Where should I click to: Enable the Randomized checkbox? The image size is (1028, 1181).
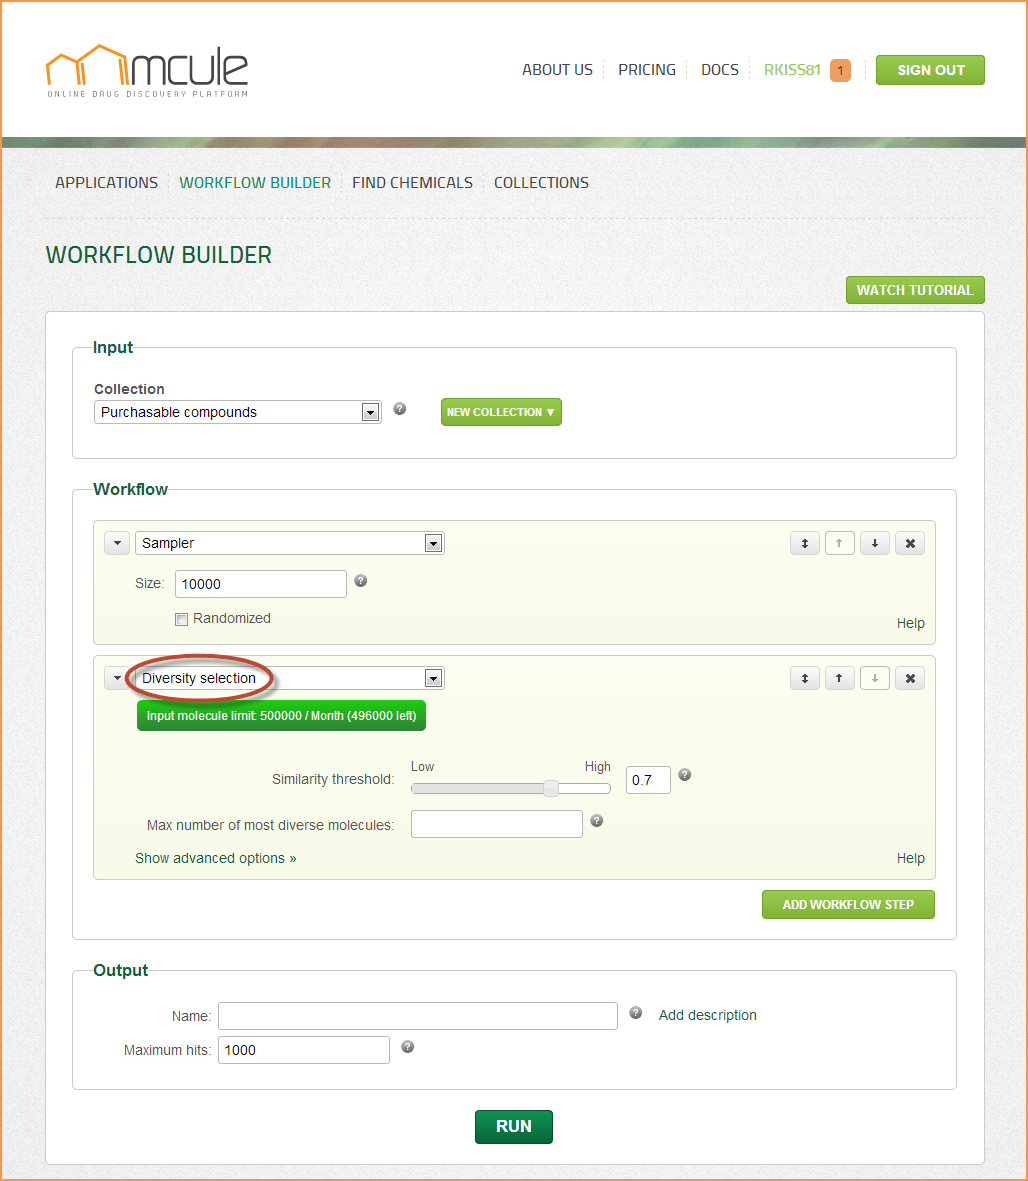[x=182, y=619]
